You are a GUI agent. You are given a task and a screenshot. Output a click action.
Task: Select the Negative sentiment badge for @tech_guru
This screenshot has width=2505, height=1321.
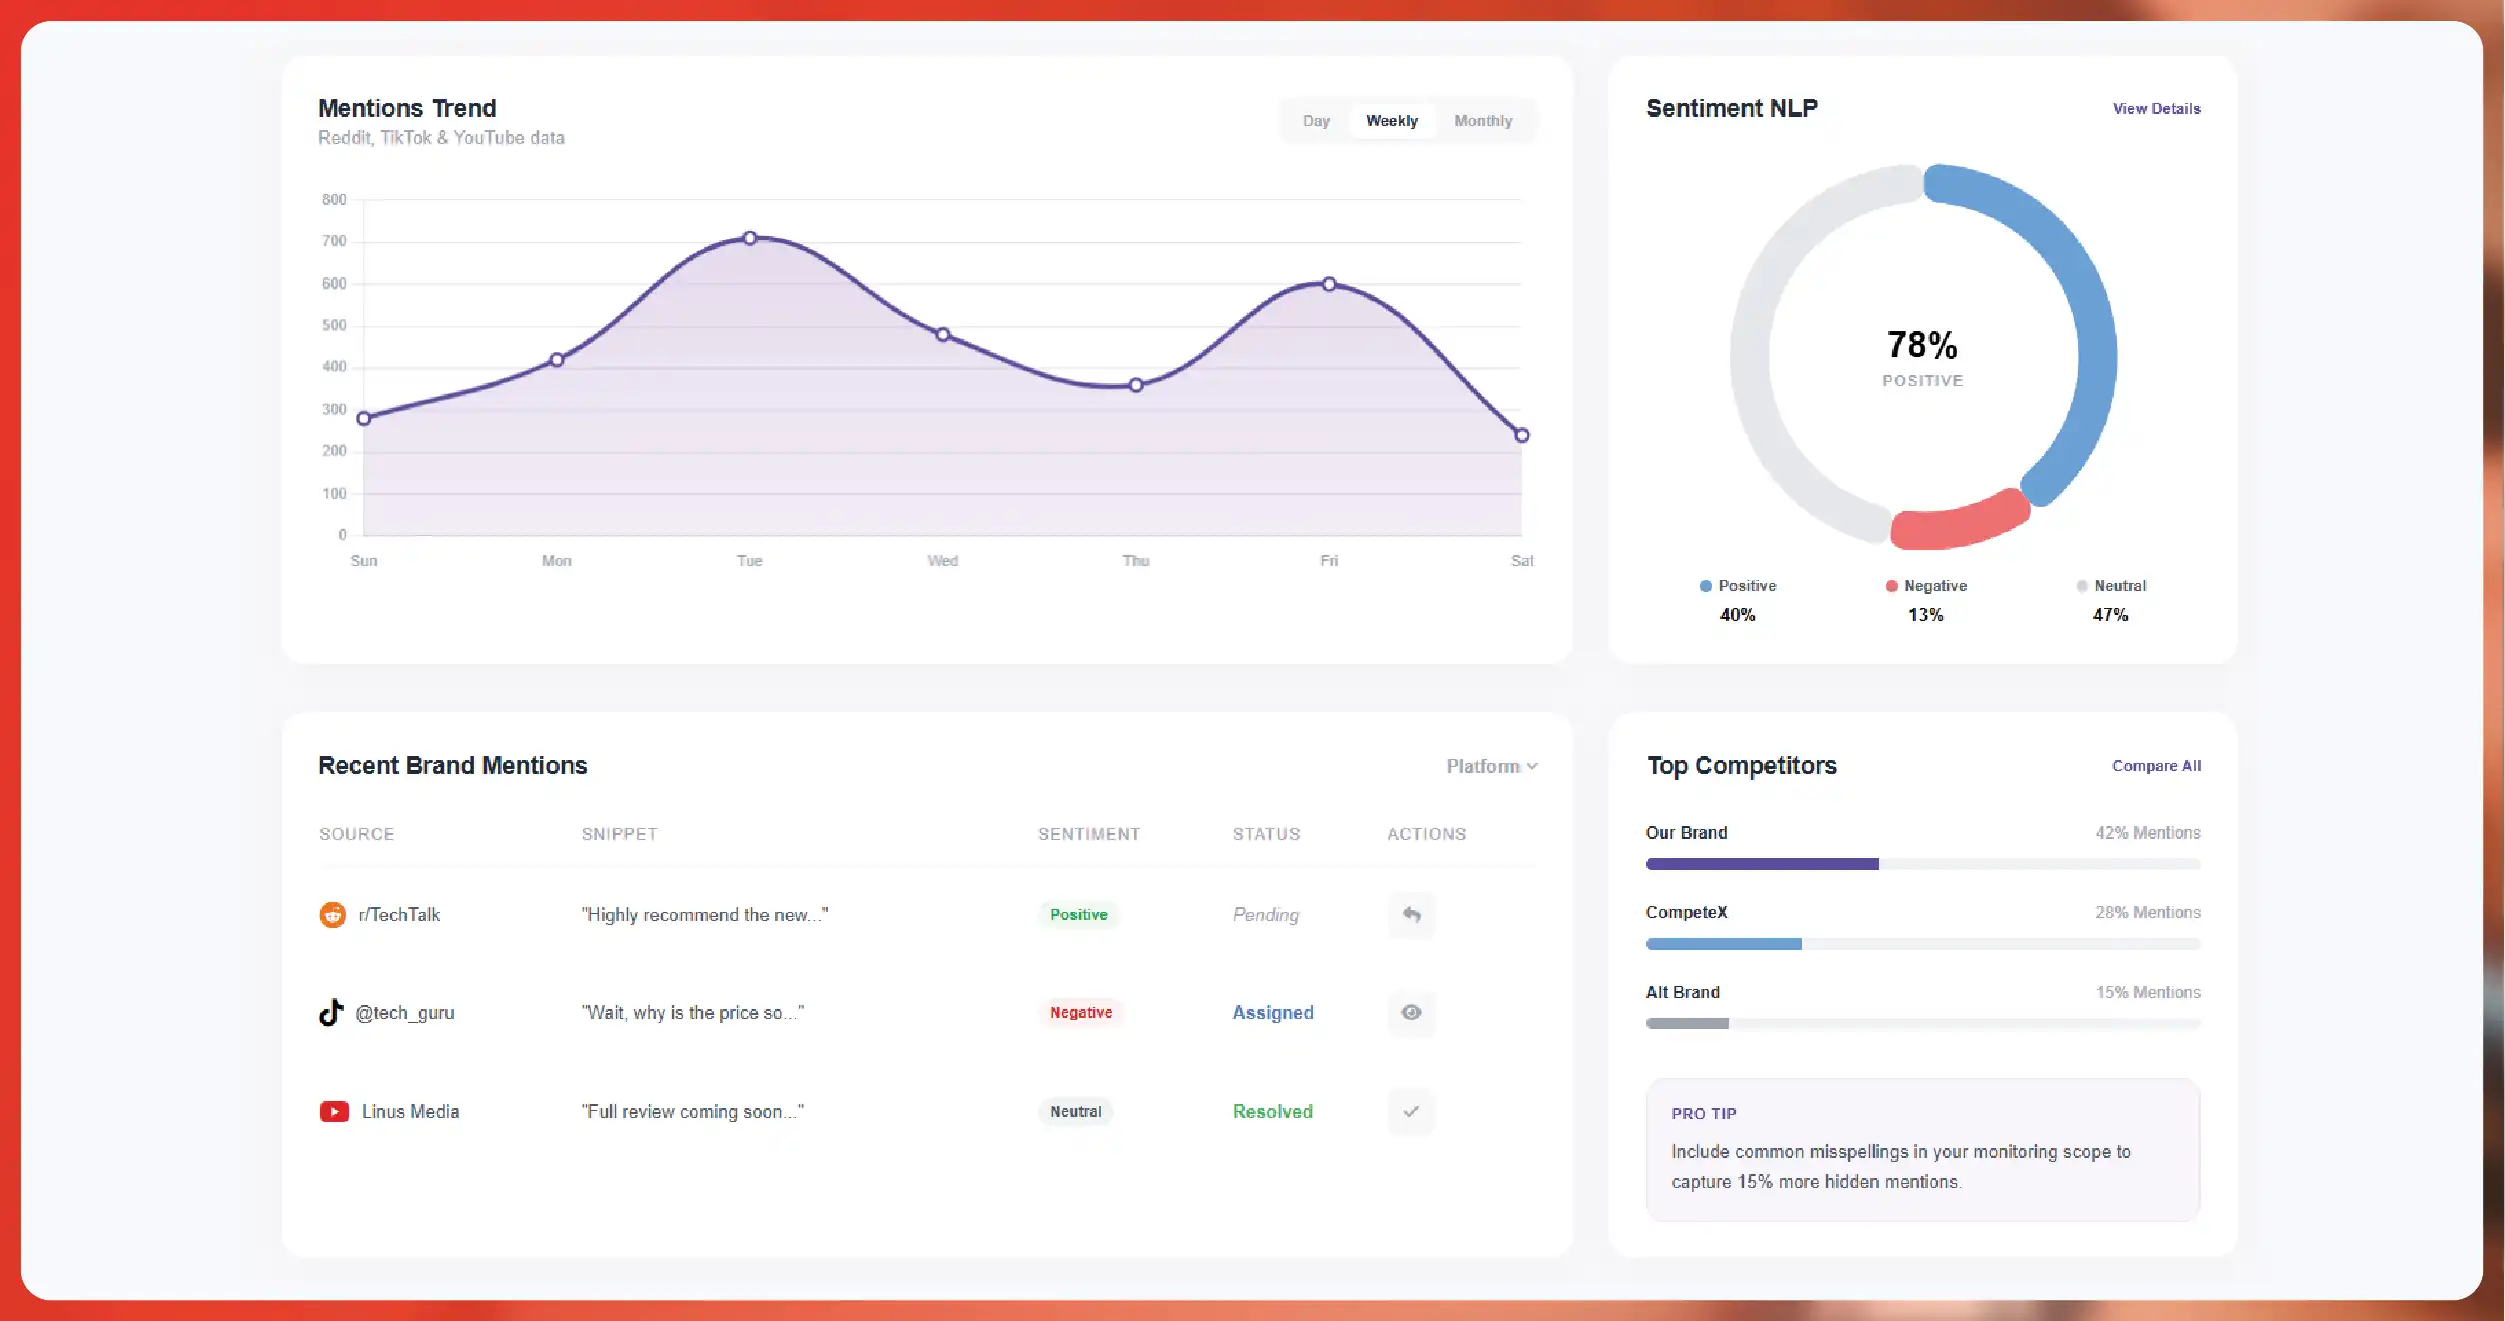[x=1079, y=1013]
